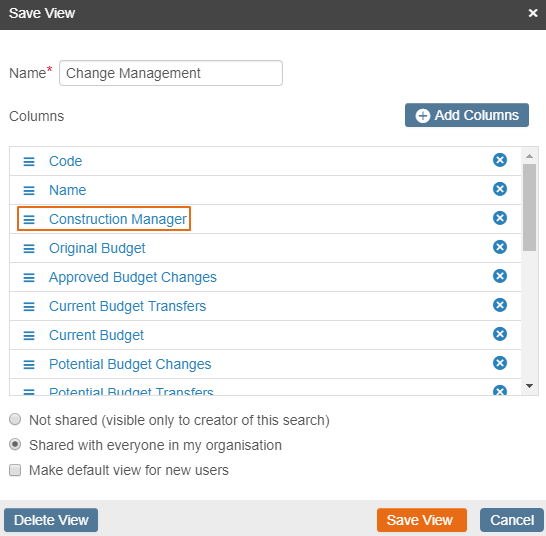Click the orange Save View button
The width and height of the screenshot is (546, 536).
(x=422, y=520)
